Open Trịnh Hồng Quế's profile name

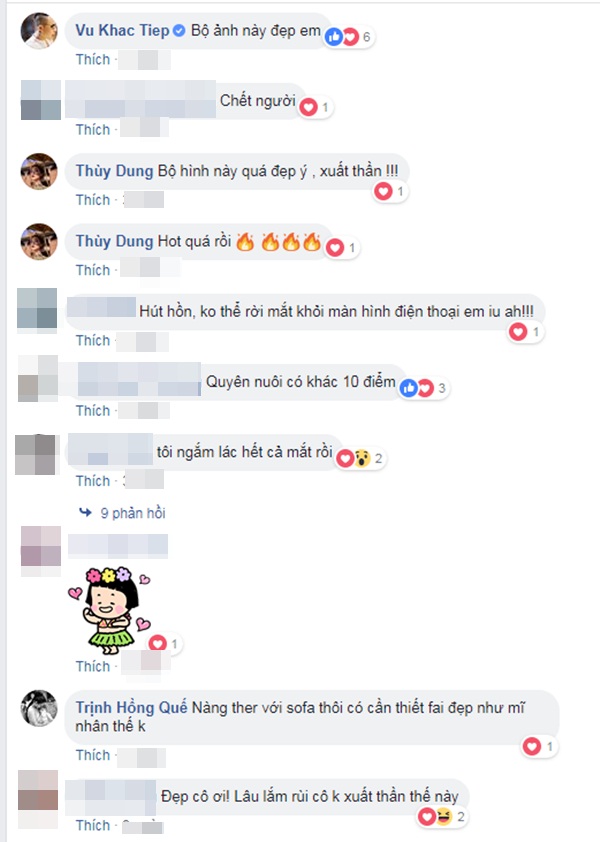[131, 708]
